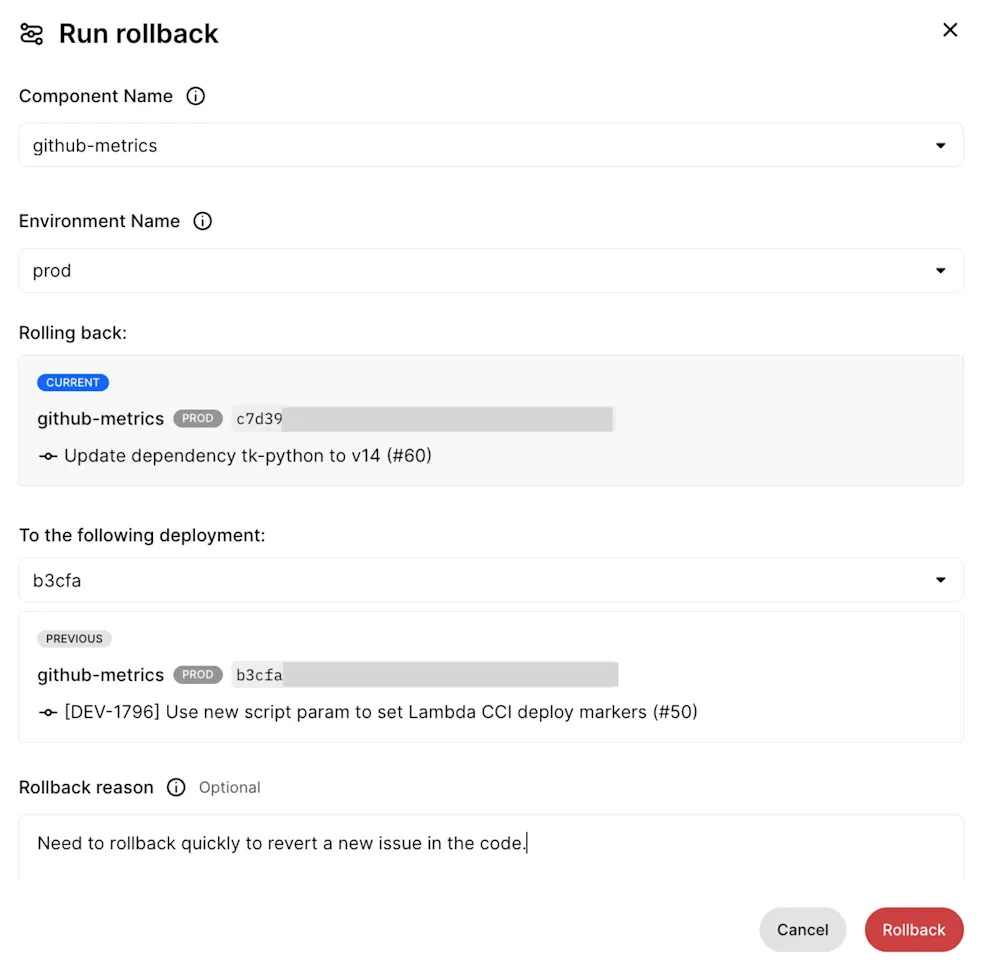Click the Optional label beside Rollback reason
The height and width of the screenshot is (980, 1003).
pyautogui.click(x=229, y=788)
